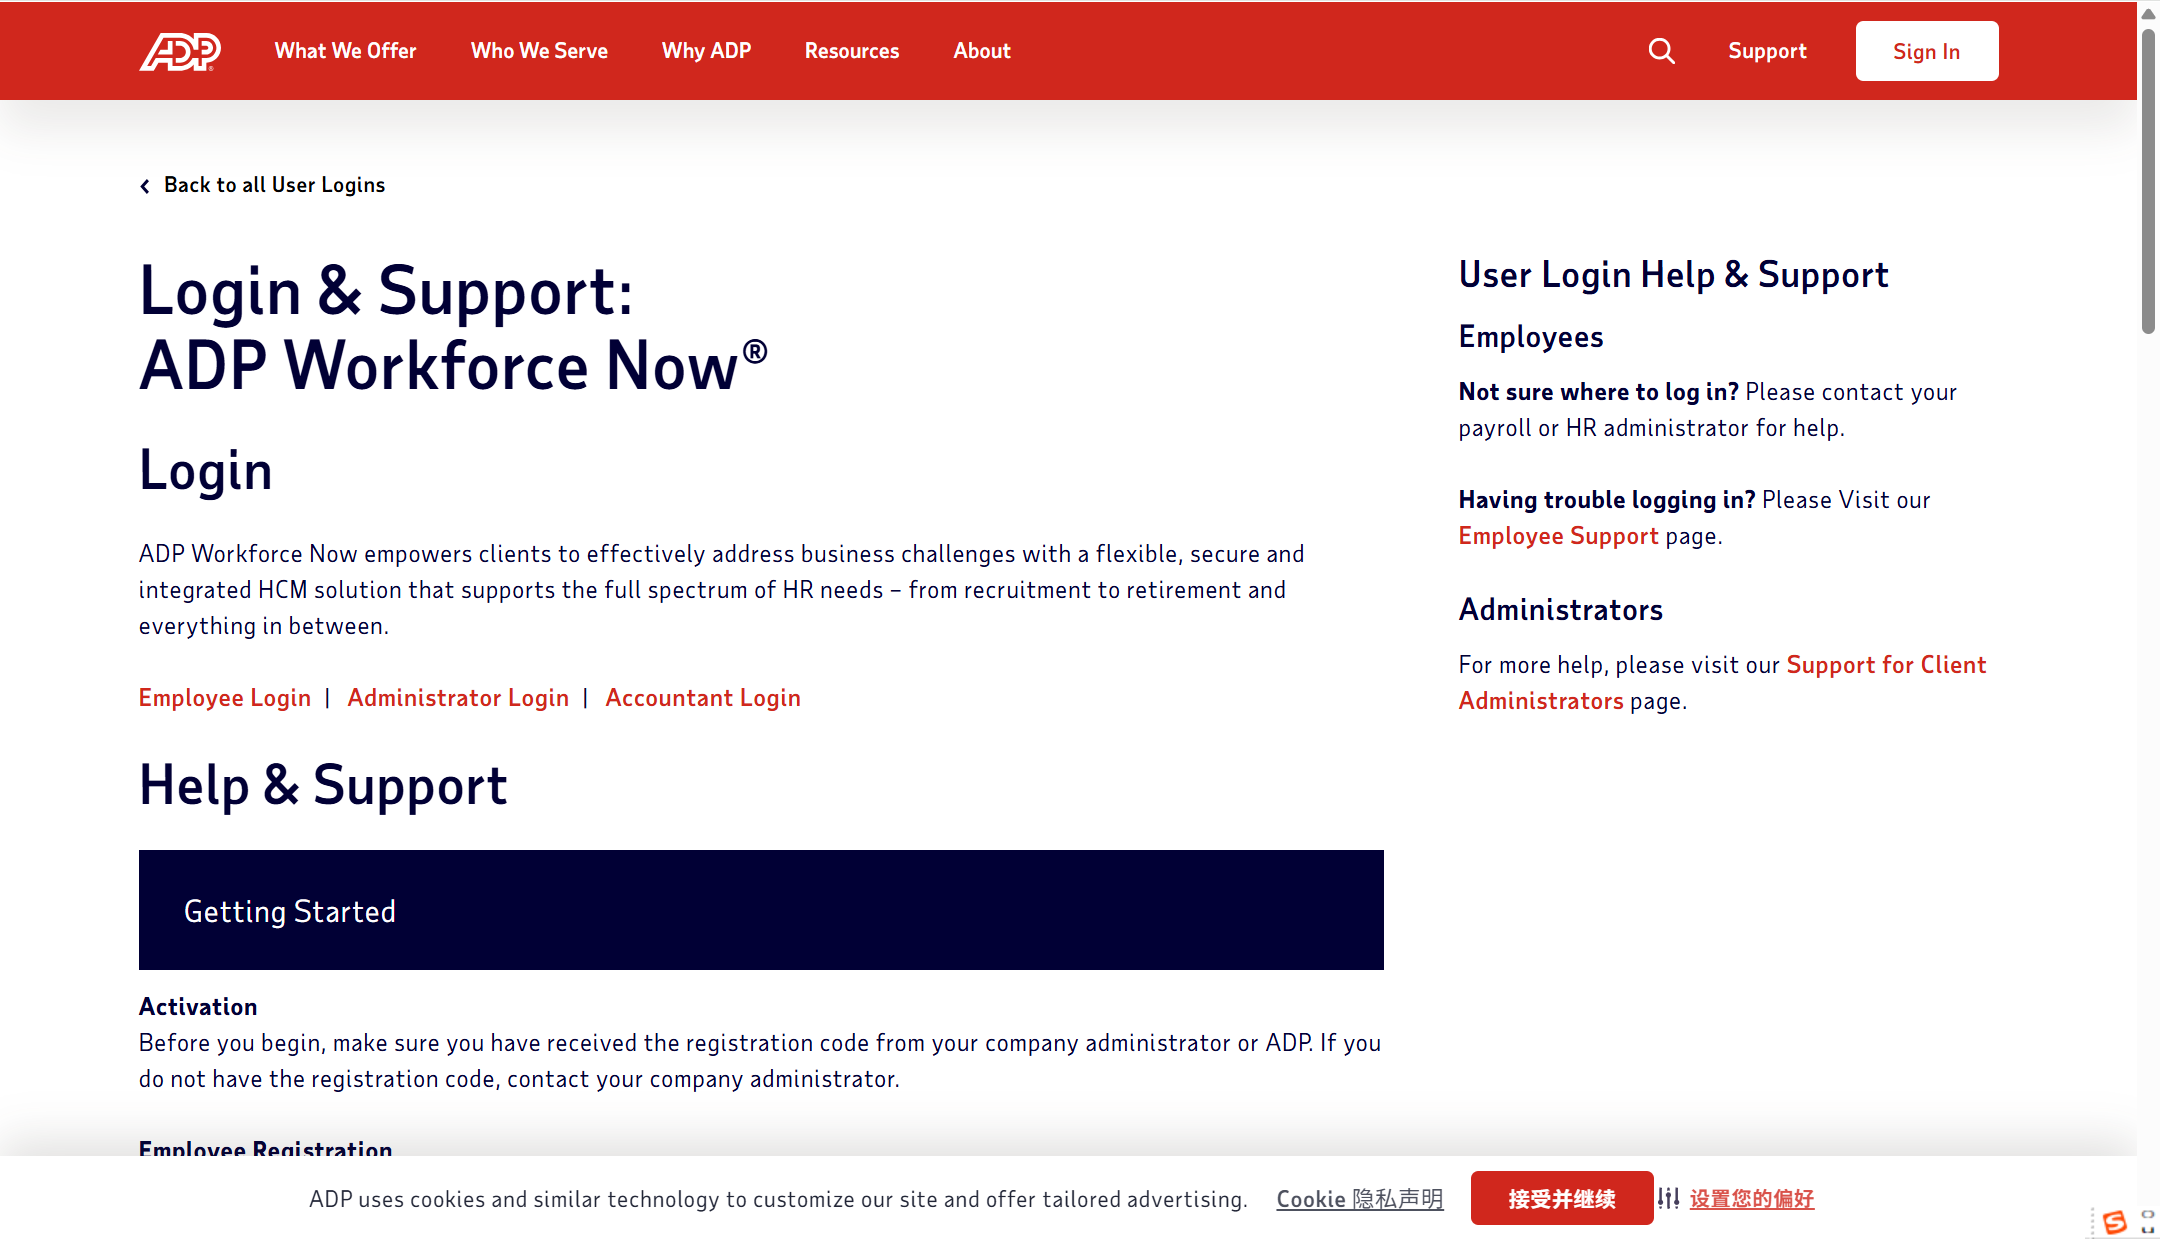2160x1239 pixels.
Task: Open the Employee Login link
Action: coord(225,698)
